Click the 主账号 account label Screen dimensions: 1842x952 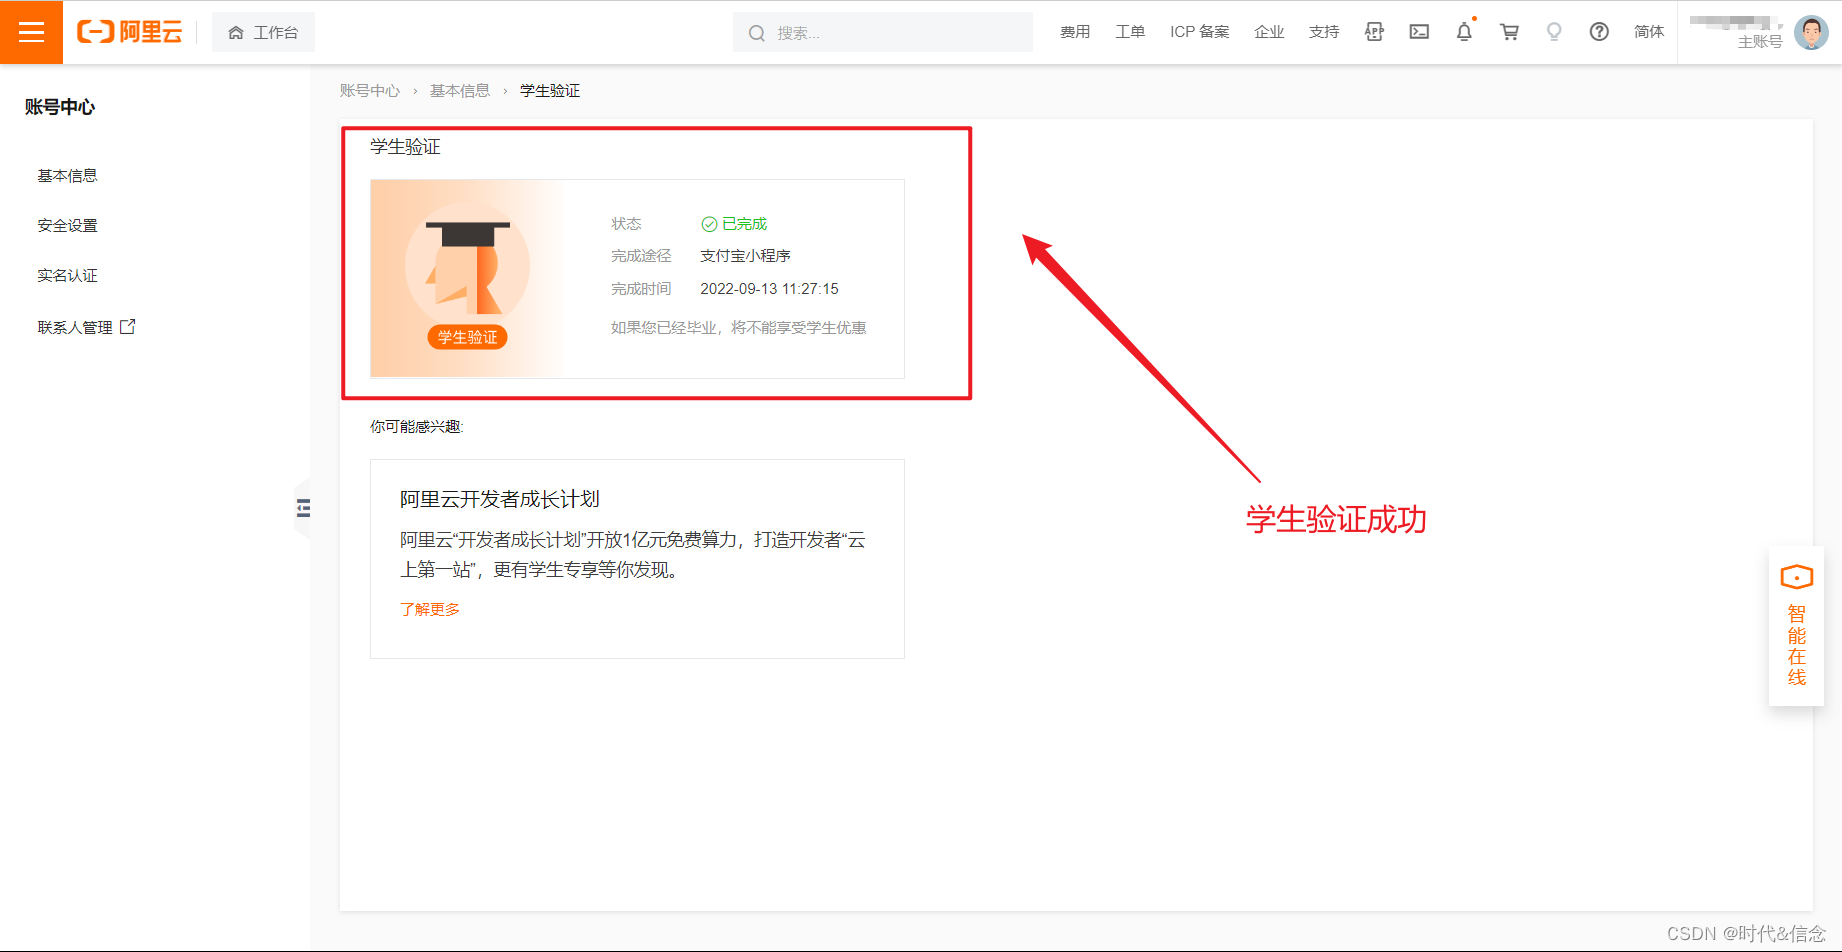point(1760,41)
